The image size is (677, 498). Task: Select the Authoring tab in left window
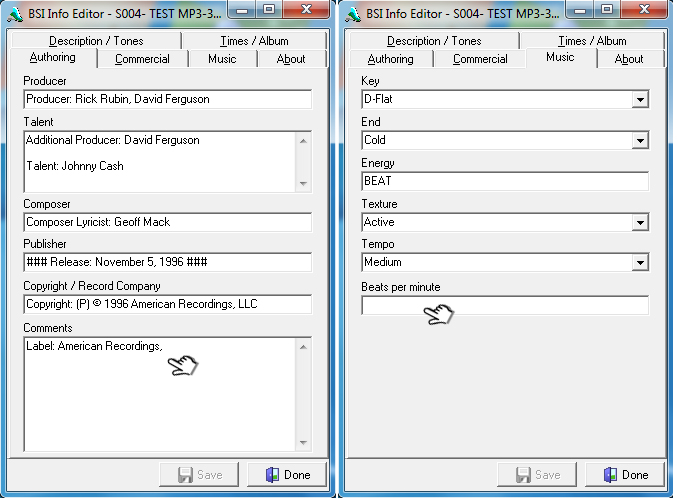coord(53,57)
